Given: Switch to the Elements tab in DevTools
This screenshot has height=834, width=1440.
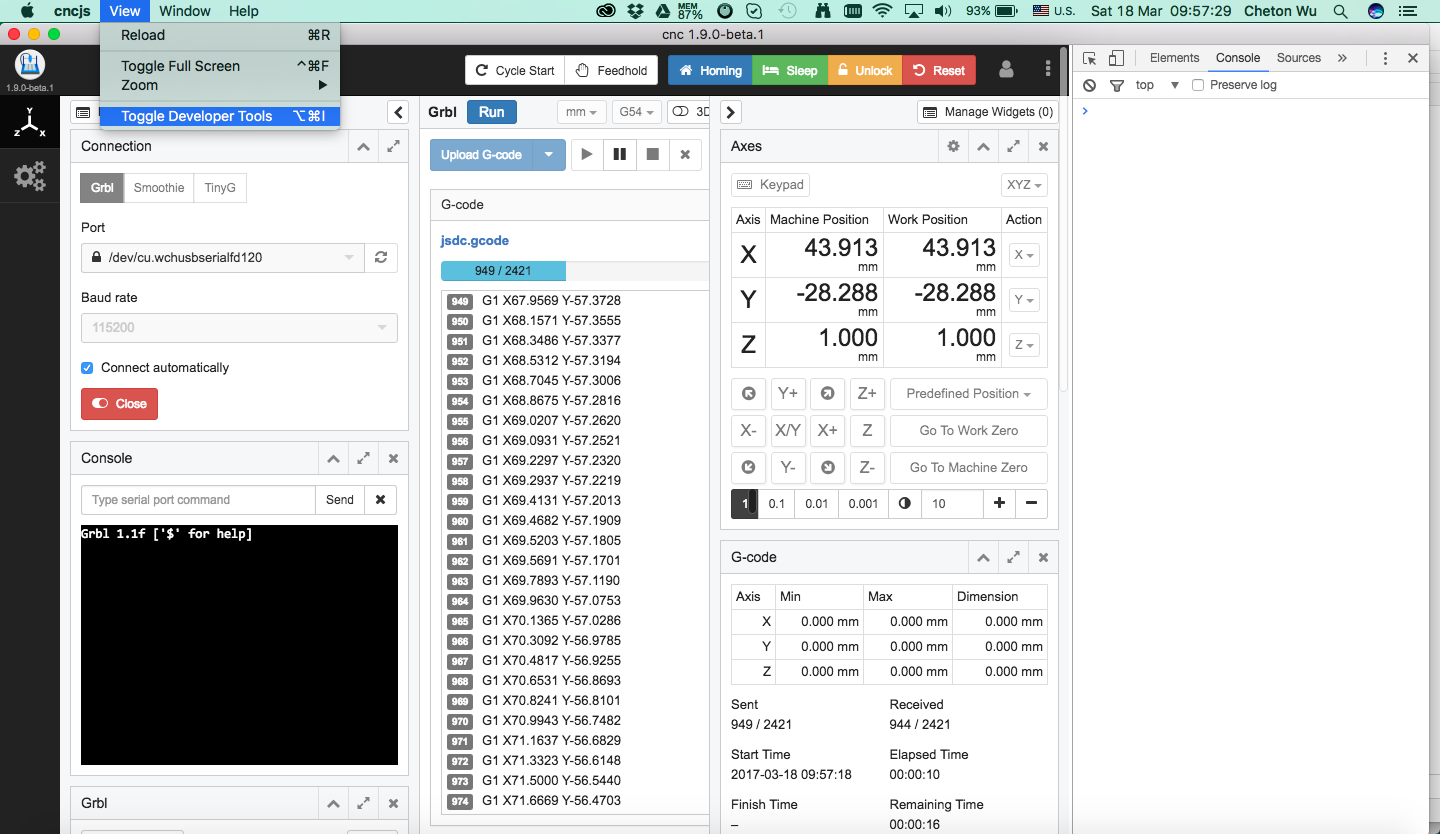Looking at the screenshot, I should [1173, 57].
